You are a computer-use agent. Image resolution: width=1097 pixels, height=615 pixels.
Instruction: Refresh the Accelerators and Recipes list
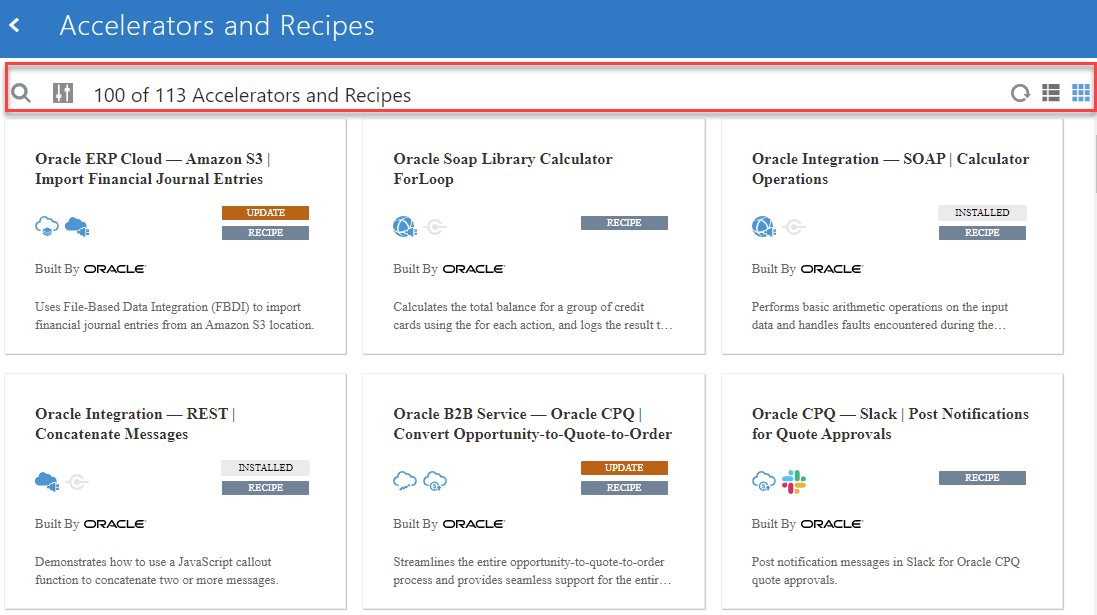click(x=1020, y=92)
